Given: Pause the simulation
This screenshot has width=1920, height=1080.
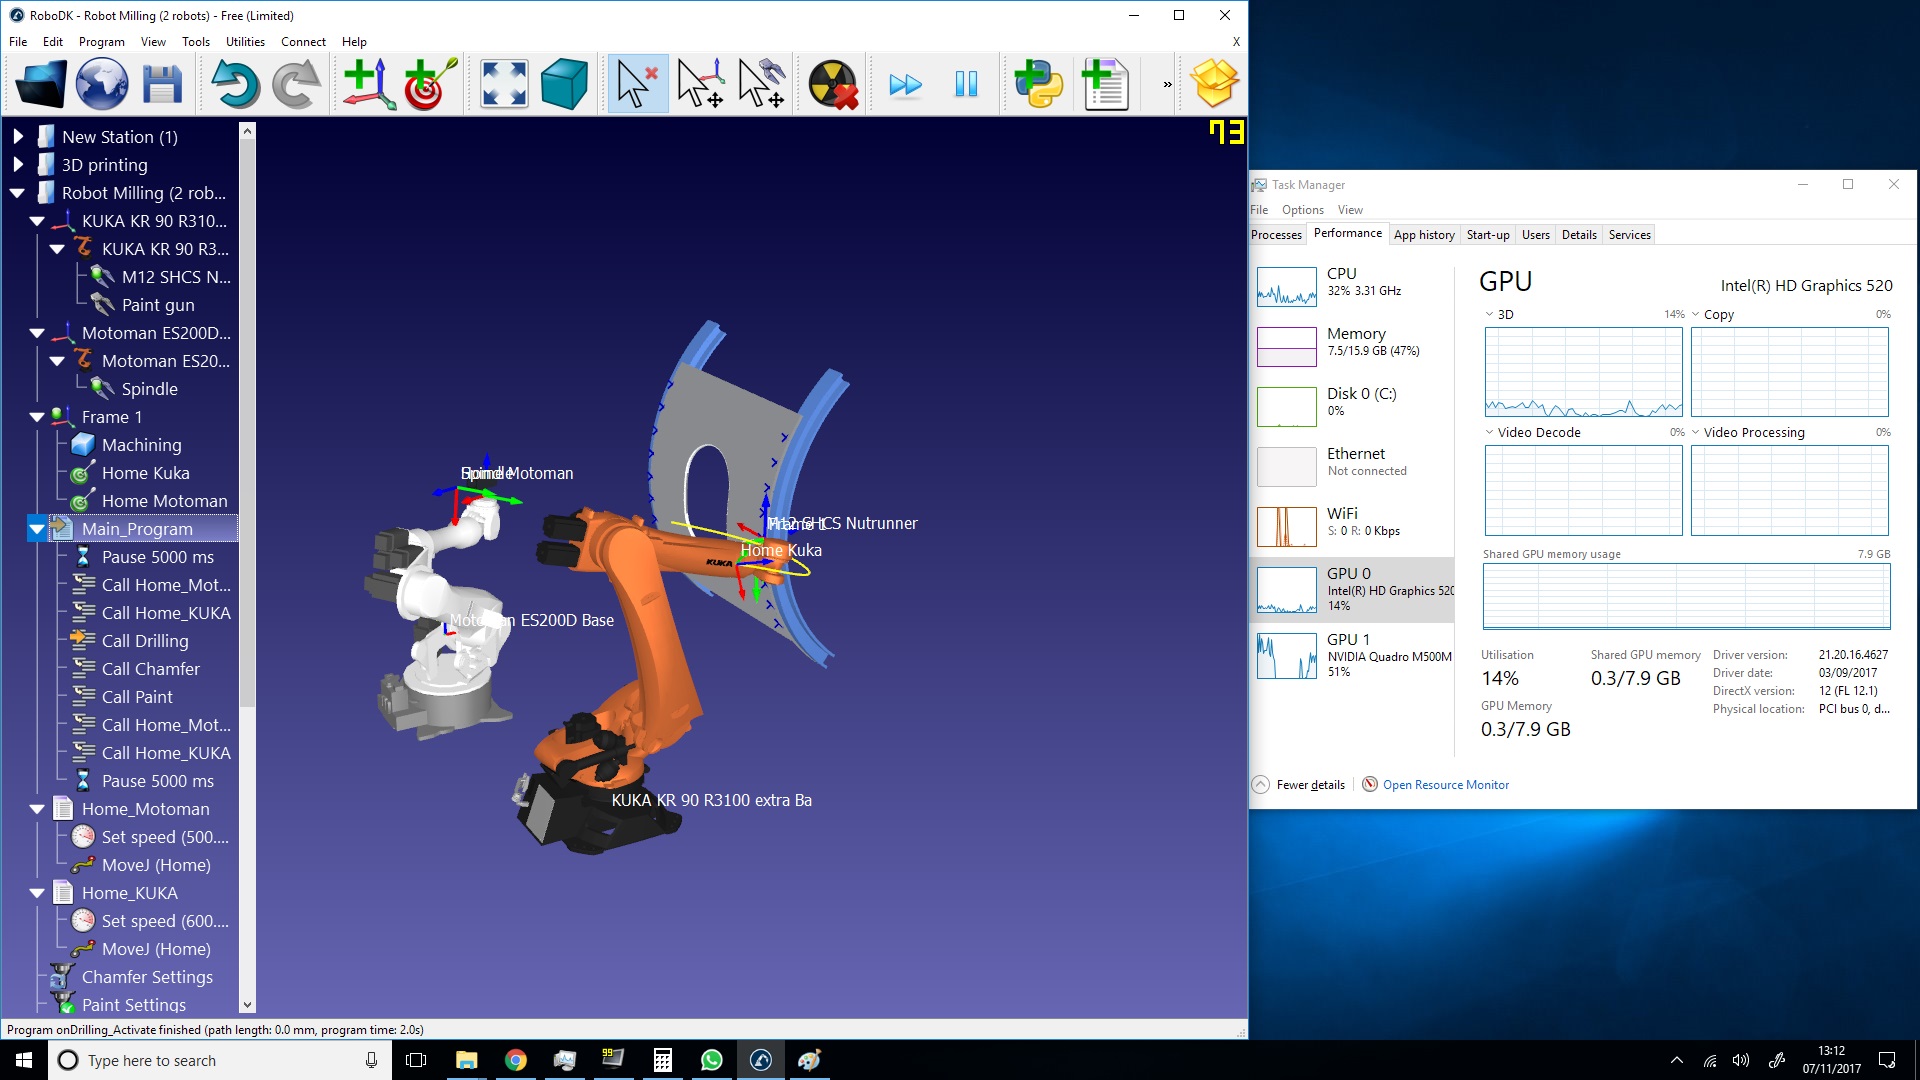Looking at the screenshot, I should (966, 84).
